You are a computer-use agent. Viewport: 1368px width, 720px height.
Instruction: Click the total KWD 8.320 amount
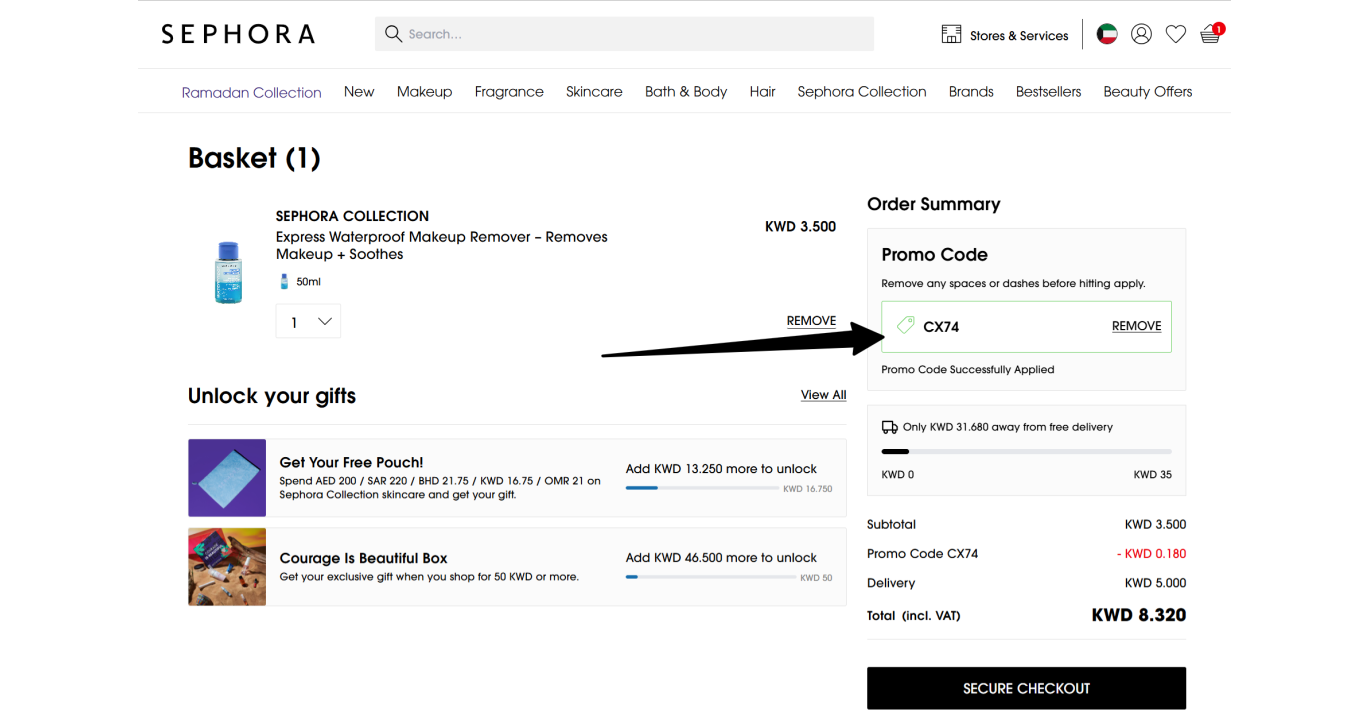point(1139,615)
